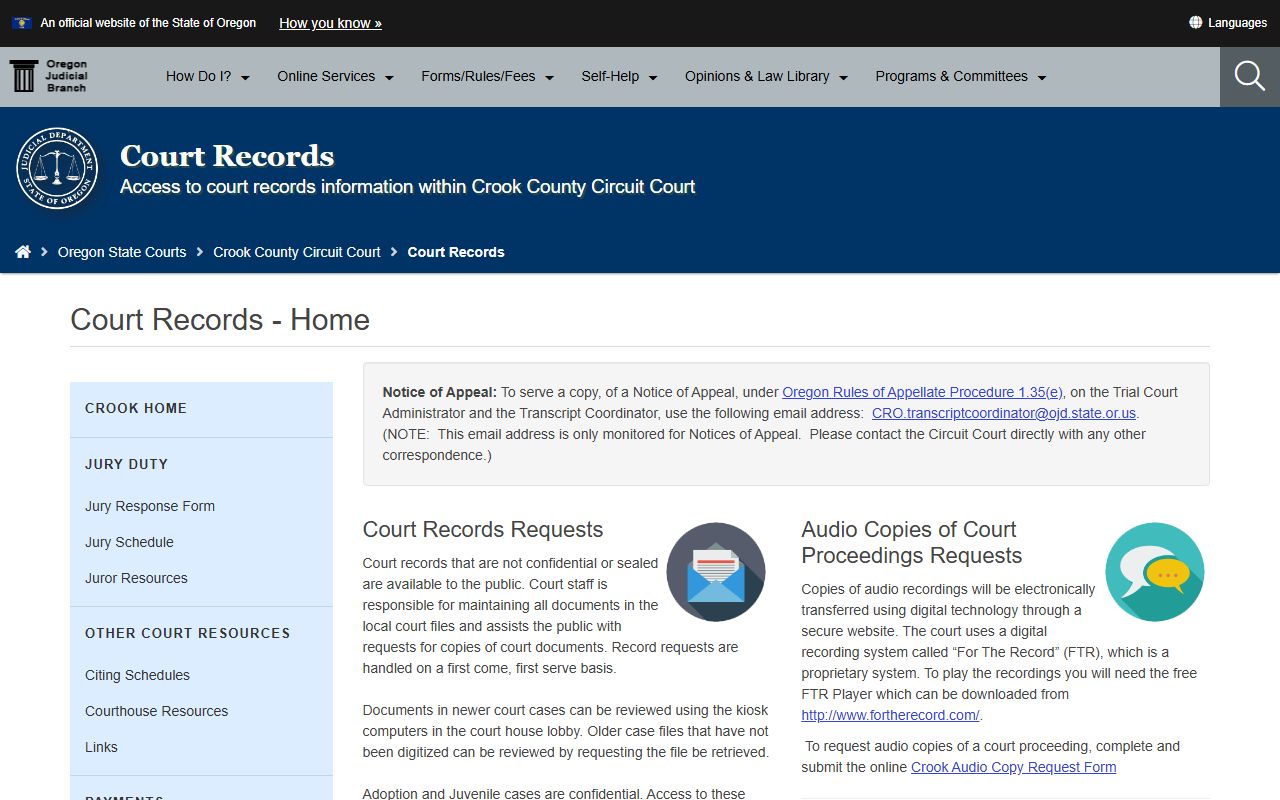Expand the How Do I? menu

pos(208,76)
